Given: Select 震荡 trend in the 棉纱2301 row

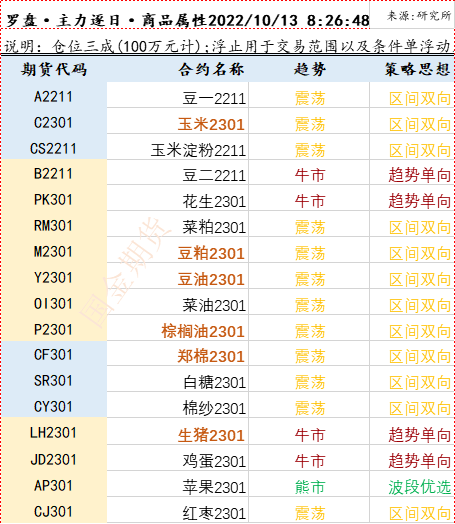Looking at the screenshot, I should coord(310,409).
